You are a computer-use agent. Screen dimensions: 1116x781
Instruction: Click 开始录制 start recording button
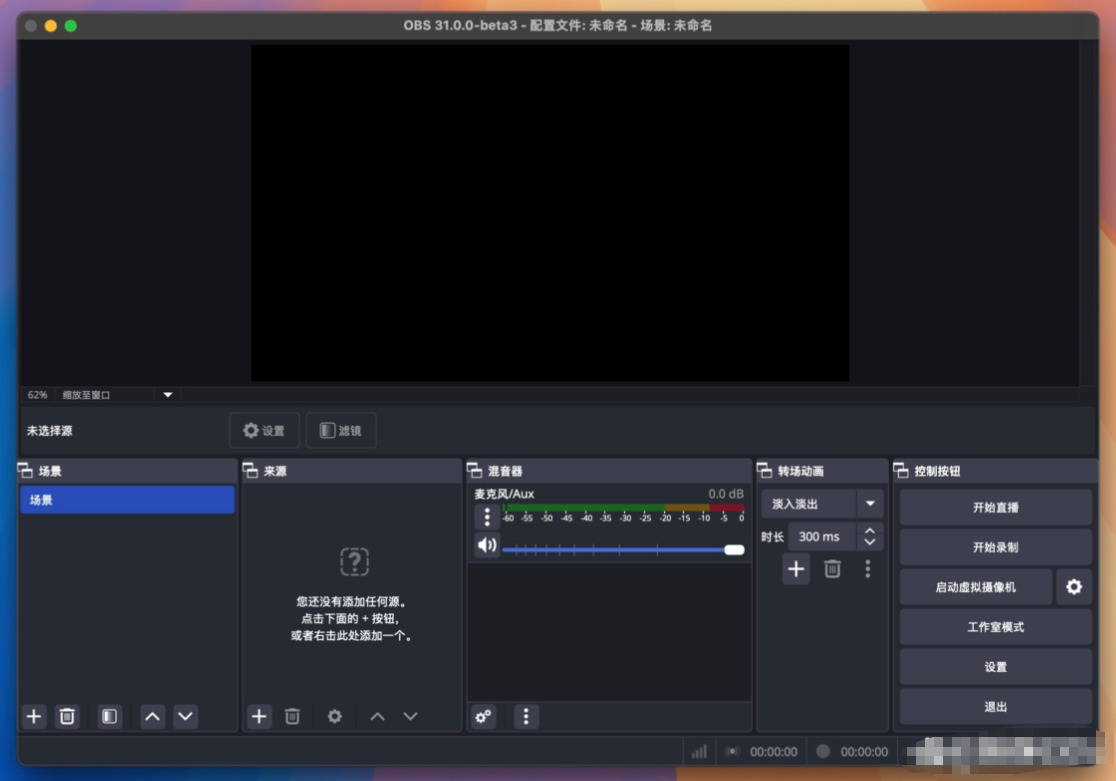pyautogui.click(x=995, y=547)
